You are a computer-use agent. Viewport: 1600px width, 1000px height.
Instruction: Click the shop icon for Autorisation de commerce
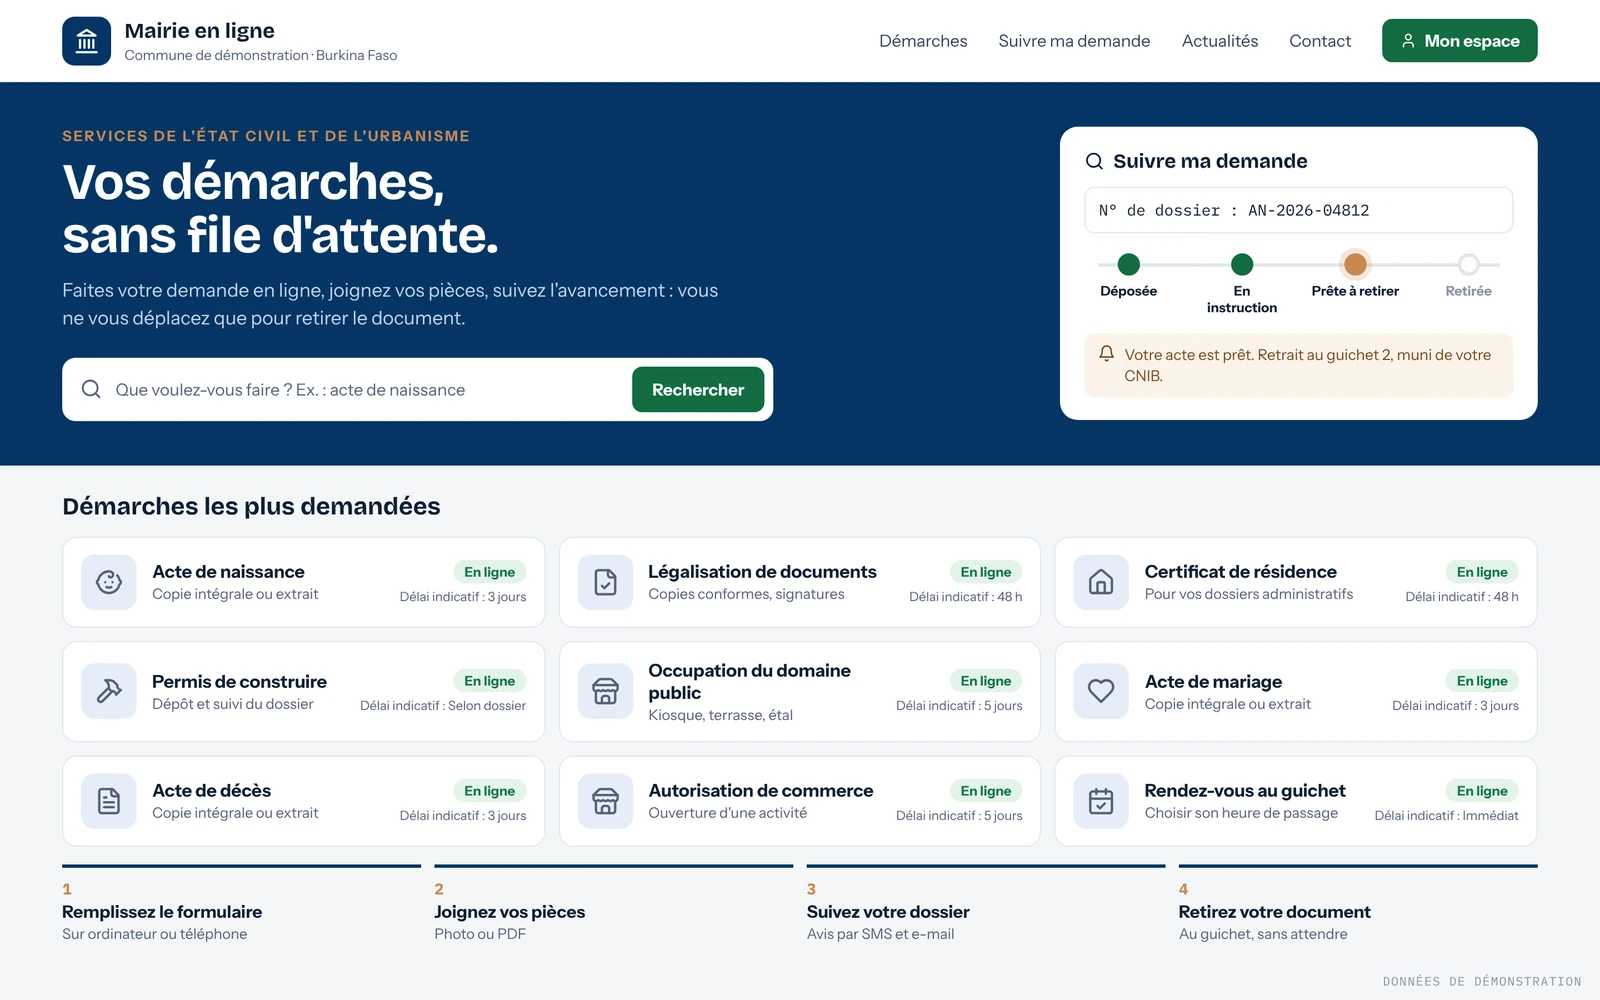pos(605,801)
